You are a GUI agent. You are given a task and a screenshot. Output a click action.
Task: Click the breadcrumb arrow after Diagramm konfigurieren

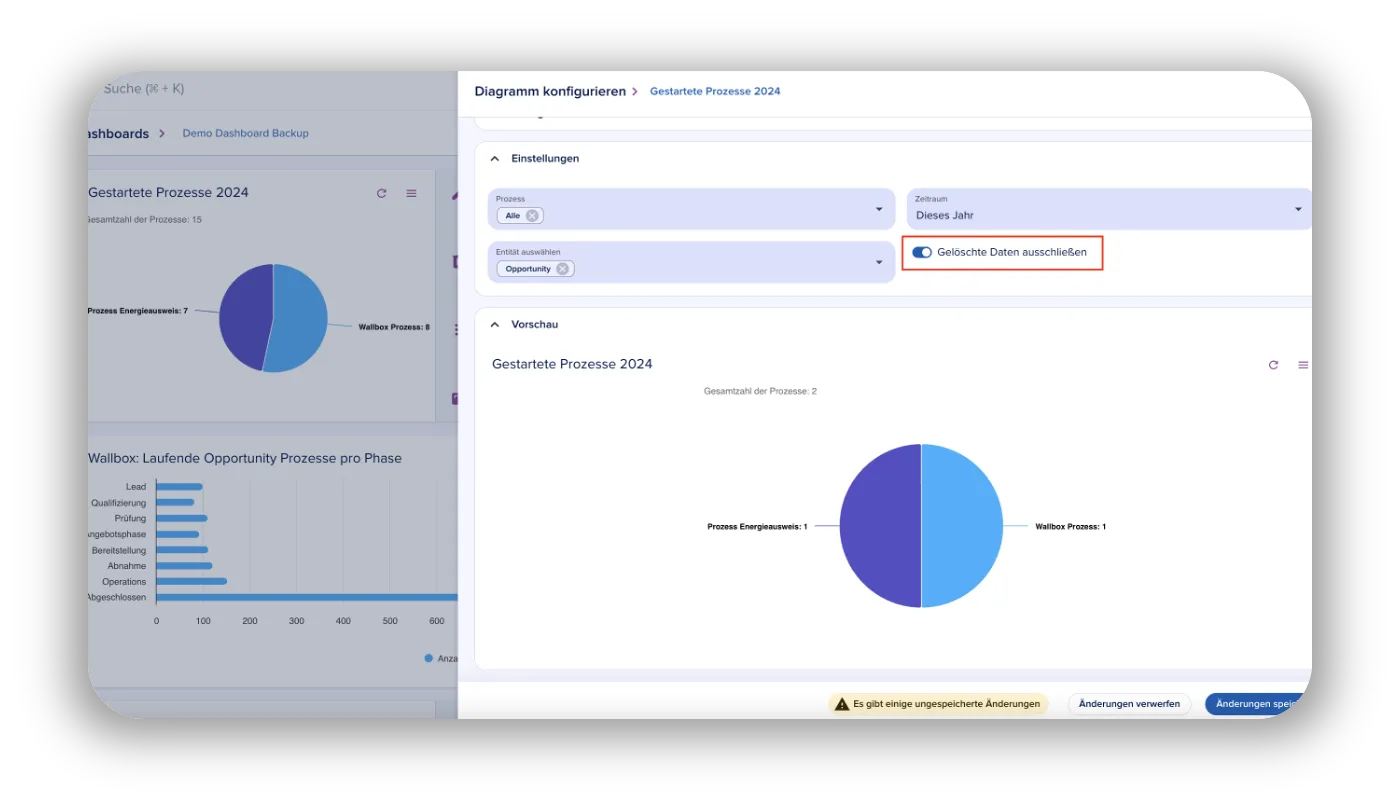(634, 91)
